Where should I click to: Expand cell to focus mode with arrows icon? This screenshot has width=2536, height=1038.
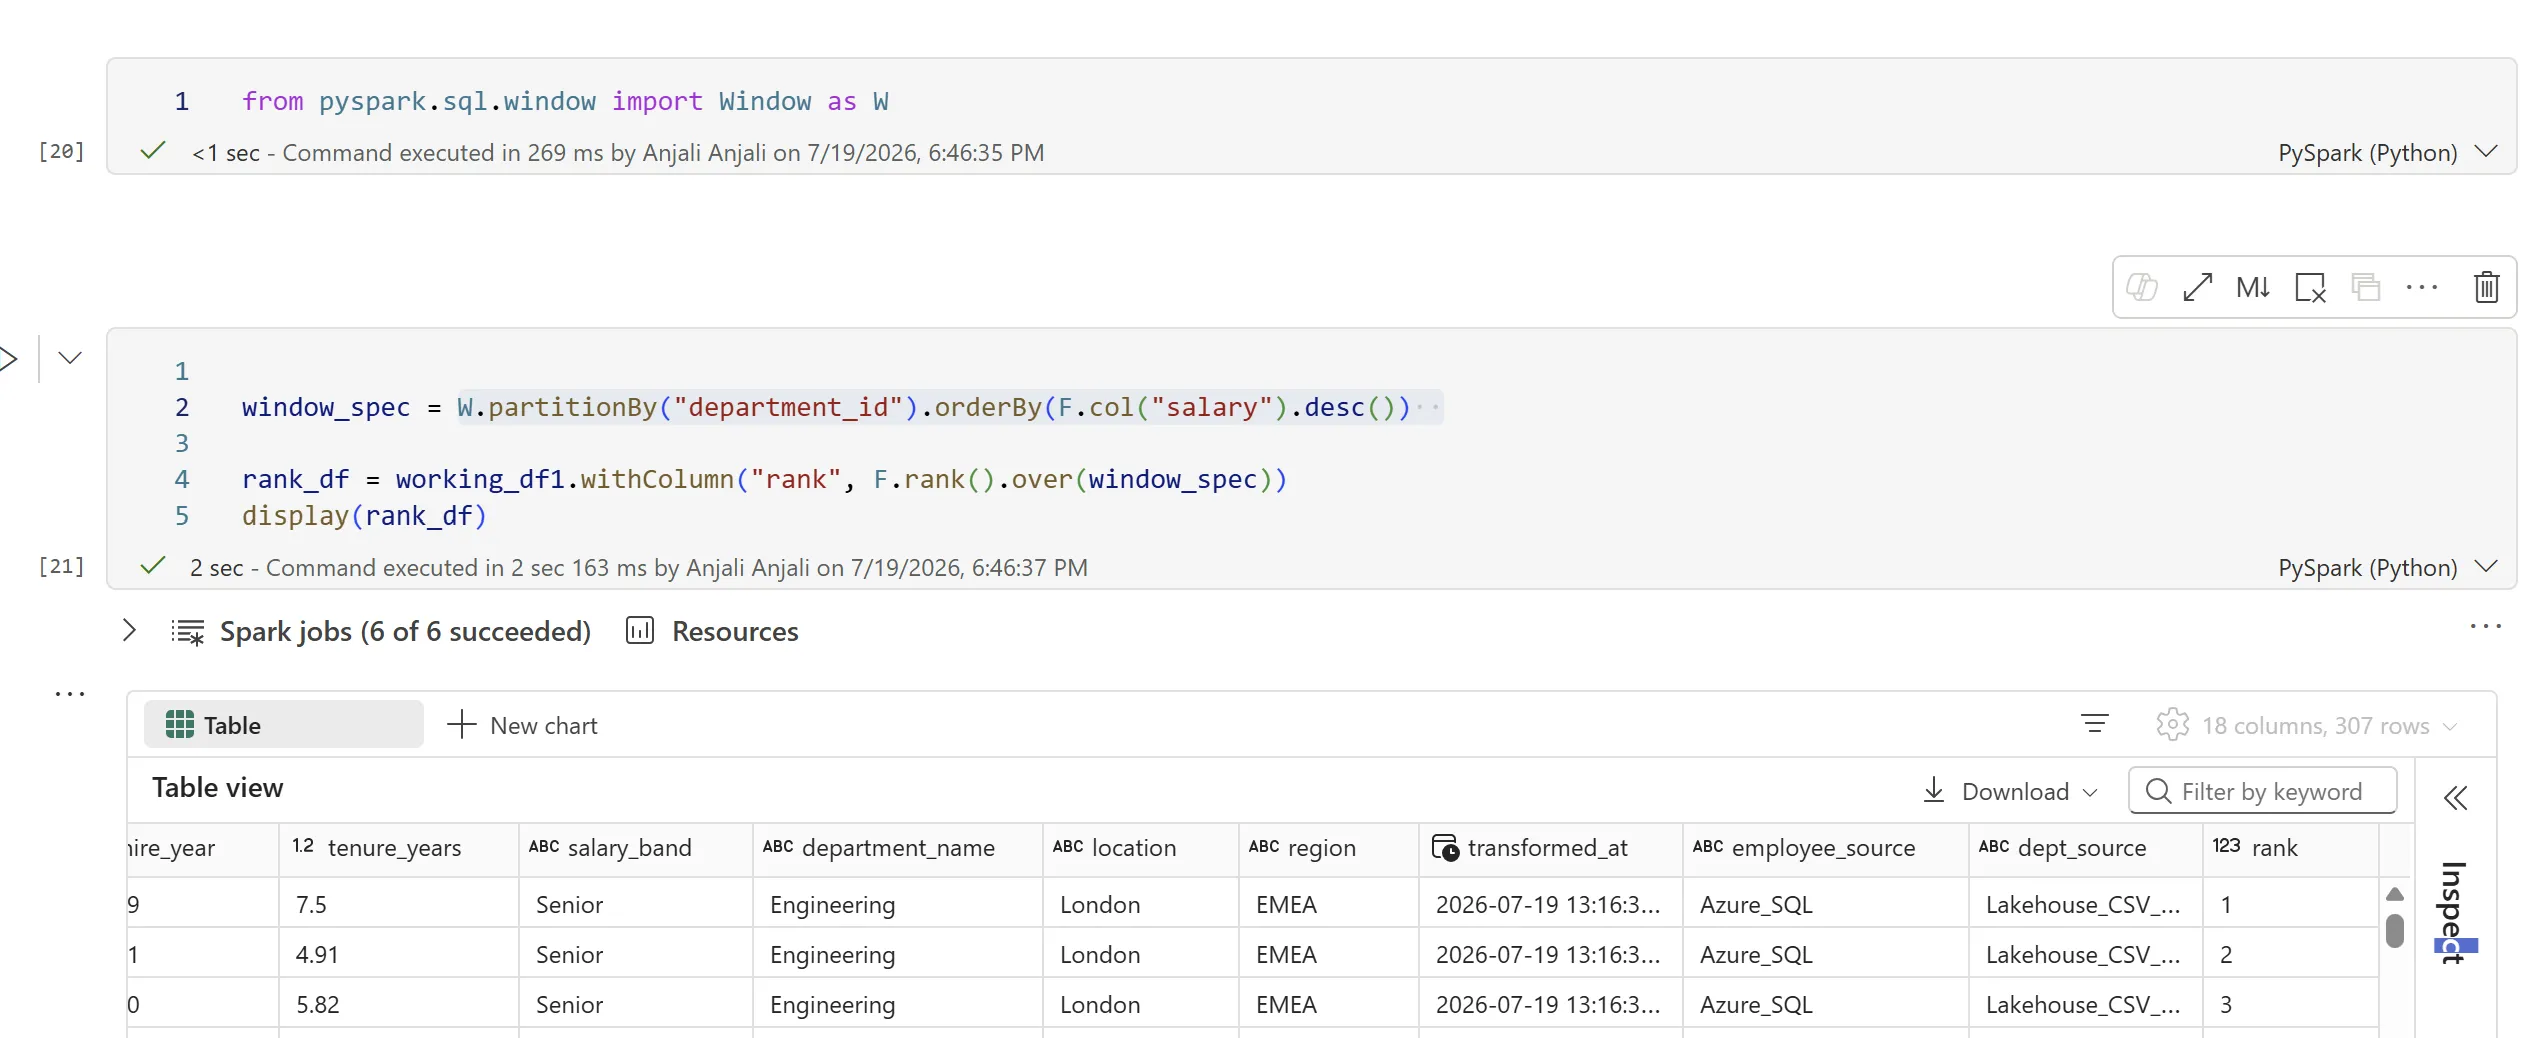[x=2197, y=288]
